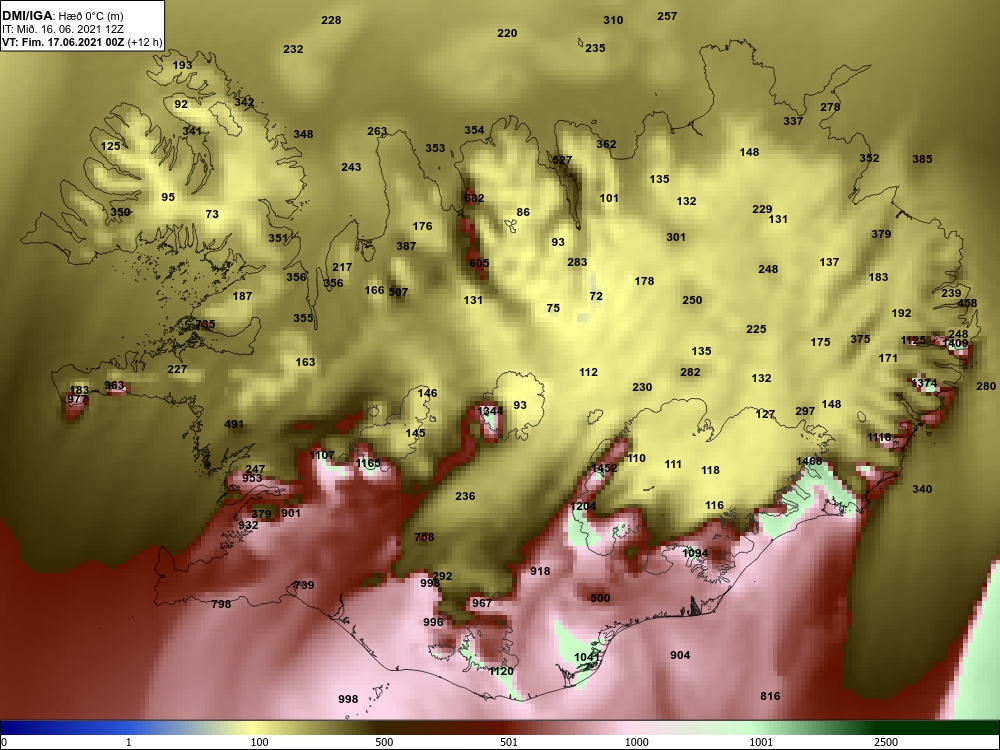Click the map value 1374

[x=925, y=383]
